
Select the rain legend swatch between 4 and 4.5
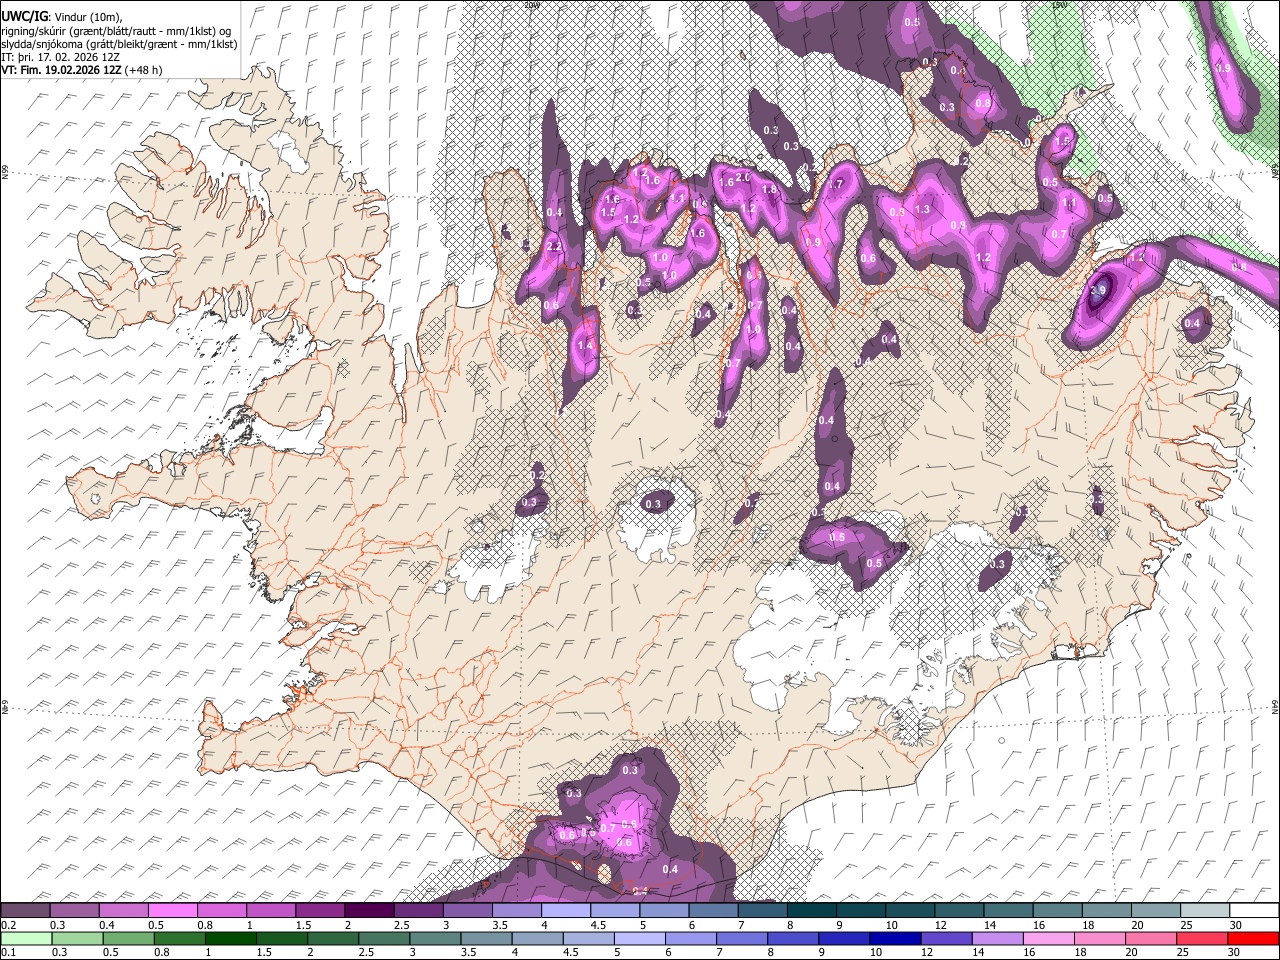(538, 938)
